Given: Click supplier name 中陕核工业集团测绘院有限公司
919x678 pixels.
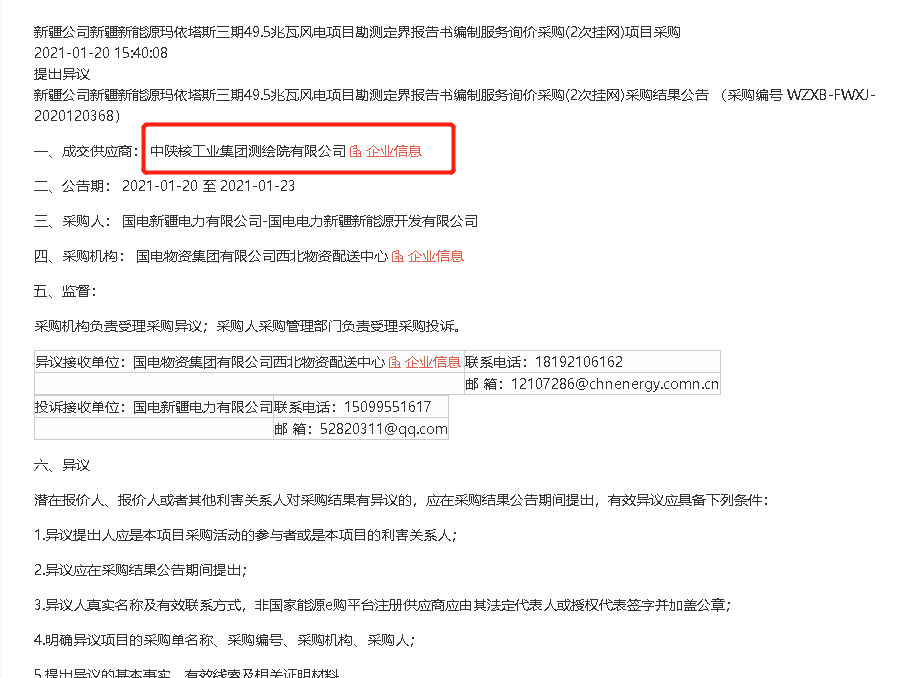Looking at the screenshot, I should (x=248, y=151).
